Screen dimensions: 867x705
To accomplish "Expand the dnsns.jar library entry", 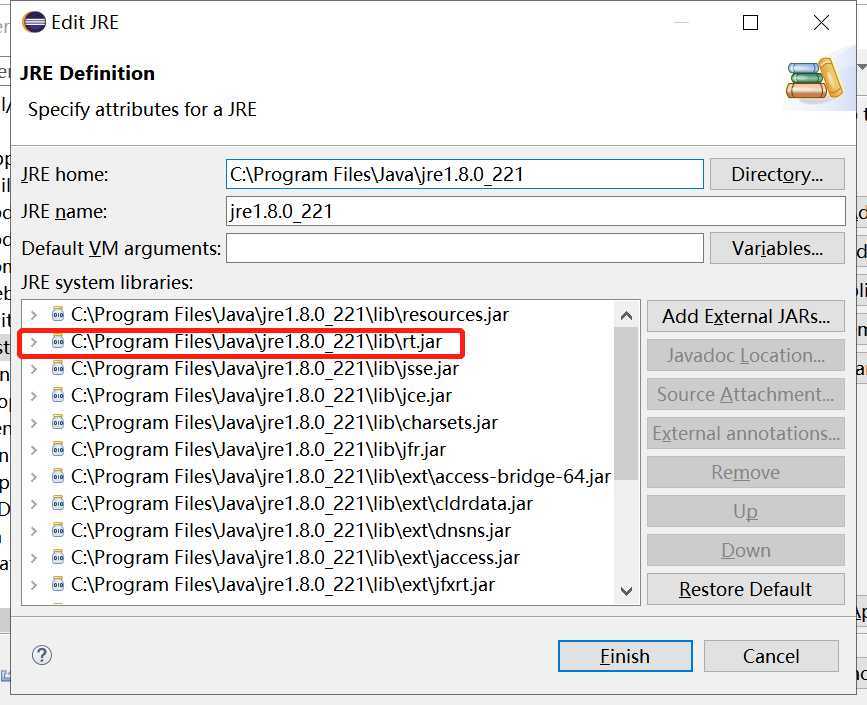I will pyautogui.click(x=34, y=531).
